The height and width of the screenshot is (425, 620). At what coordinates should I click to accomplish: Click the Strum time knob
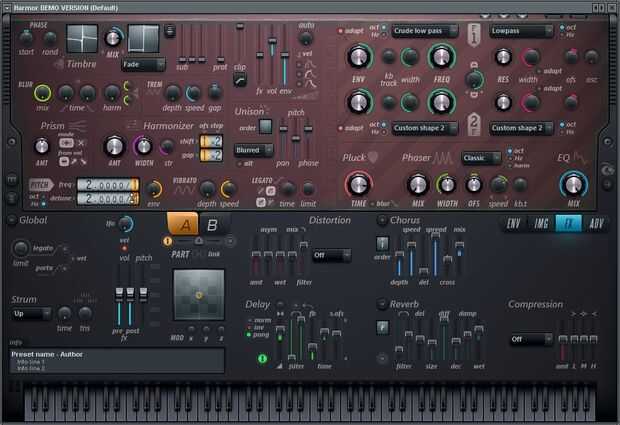(x=64, y=314)
